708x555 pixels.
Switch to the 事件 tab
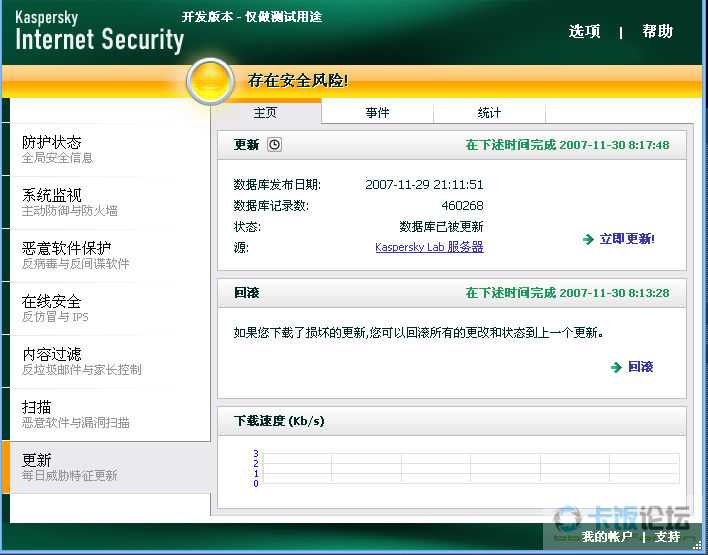[377, 112]
